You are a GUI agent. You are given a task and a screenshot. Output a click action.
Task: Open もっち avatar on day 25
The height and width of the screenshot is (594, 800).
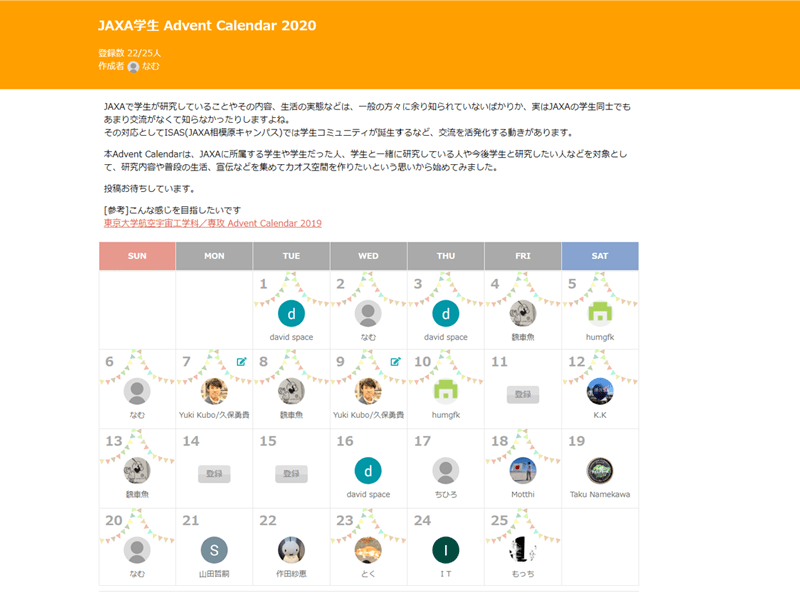click(523, 550)
